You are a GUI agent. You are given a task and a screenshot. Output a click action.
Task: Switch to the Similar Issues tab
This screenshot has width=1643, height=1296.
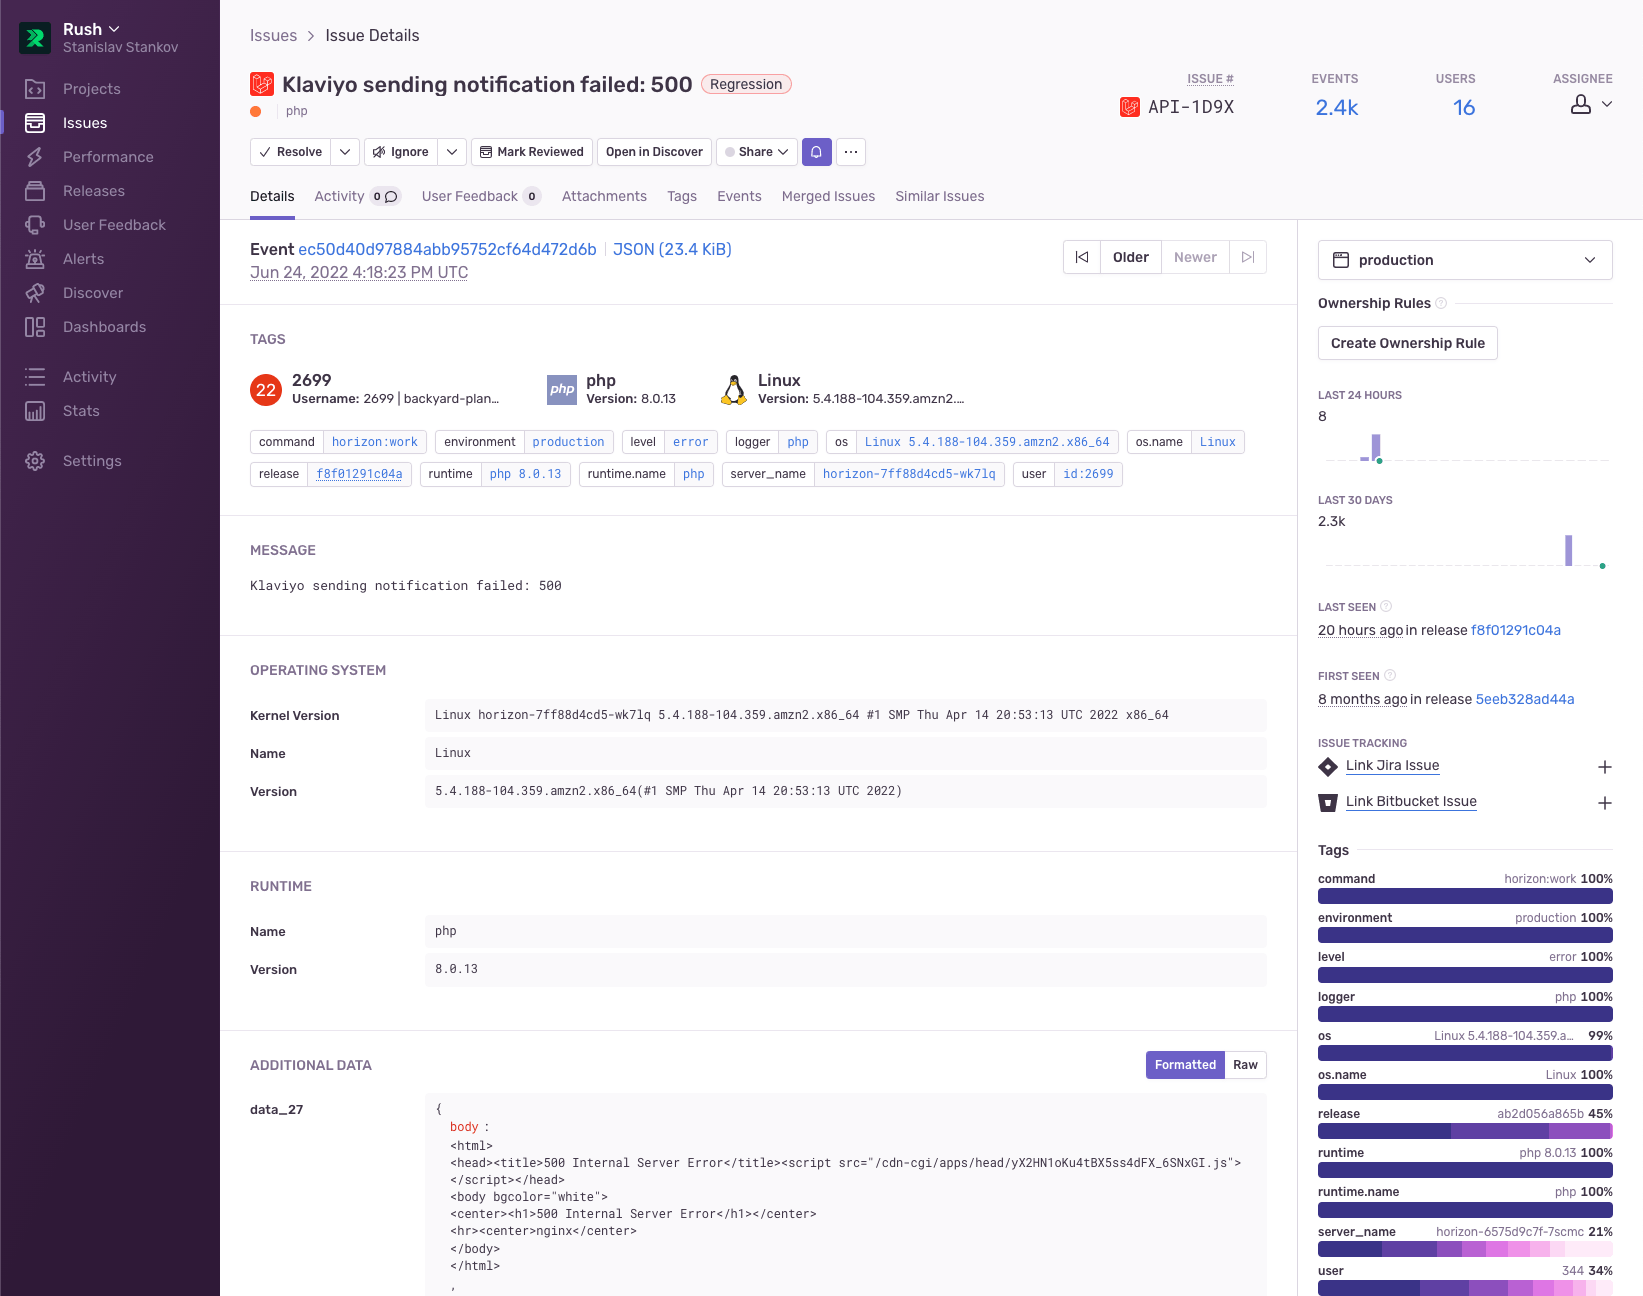pos(939,196)
